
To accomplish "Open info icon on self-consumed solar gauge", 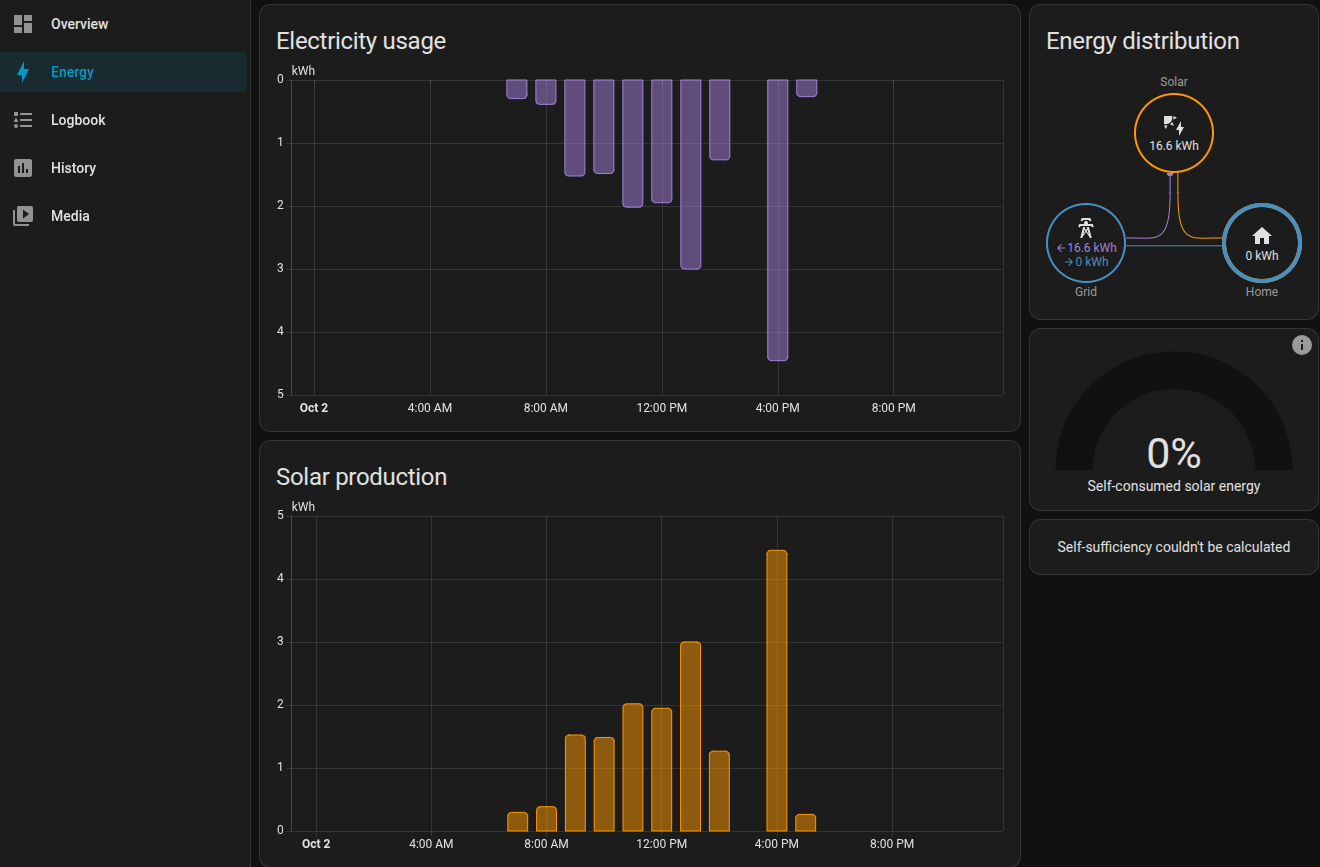I will tap(1301, 345).
